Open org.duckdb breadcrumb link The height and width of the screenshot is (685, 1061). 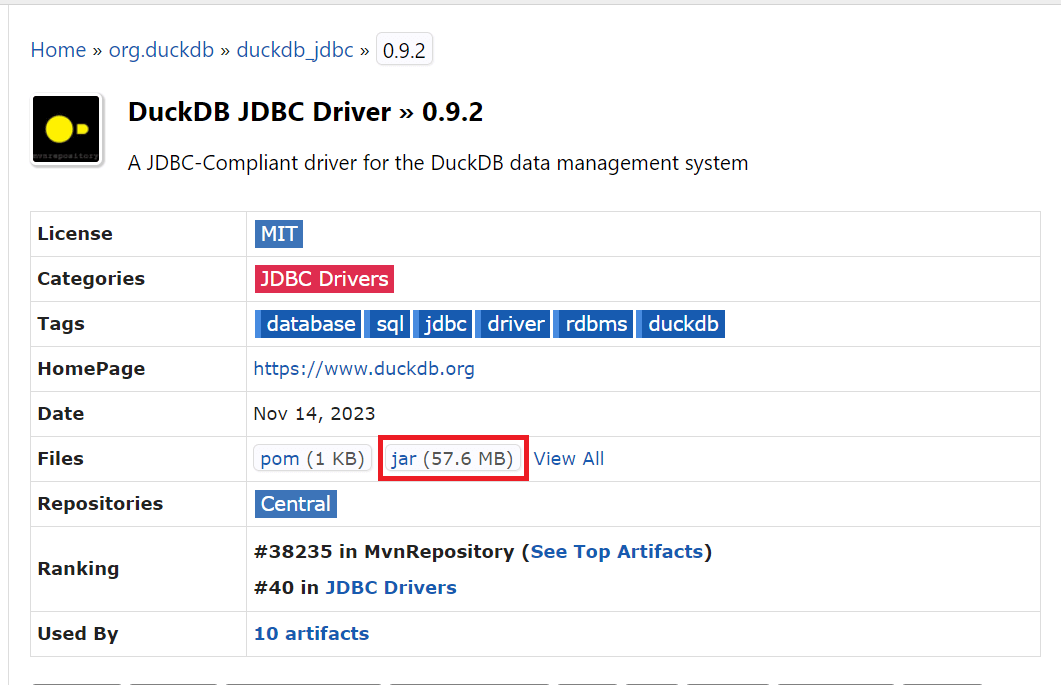click(x=161, y=50)
